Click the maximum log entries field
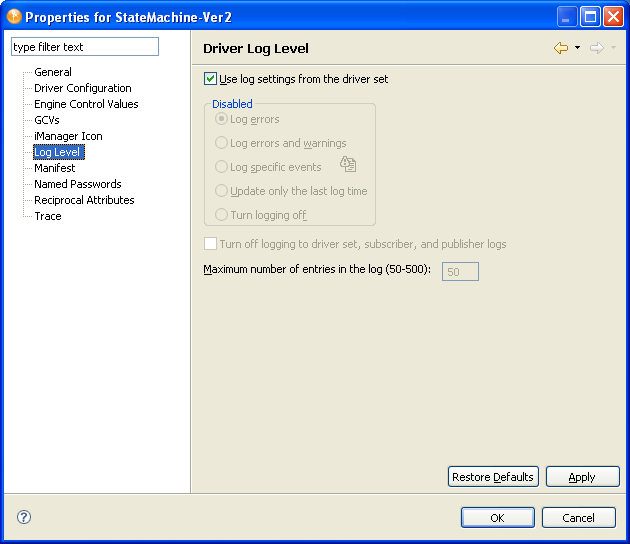The image size is (630, 544). click(460, 272)
